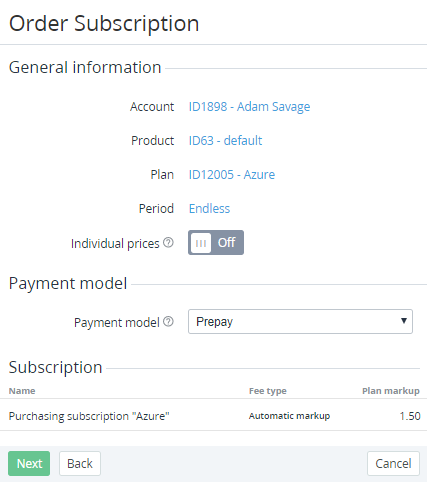The height and width of the screenshot is (486, 427).
Task: Click the toggle handle grip icon
Action: (201, 243)
